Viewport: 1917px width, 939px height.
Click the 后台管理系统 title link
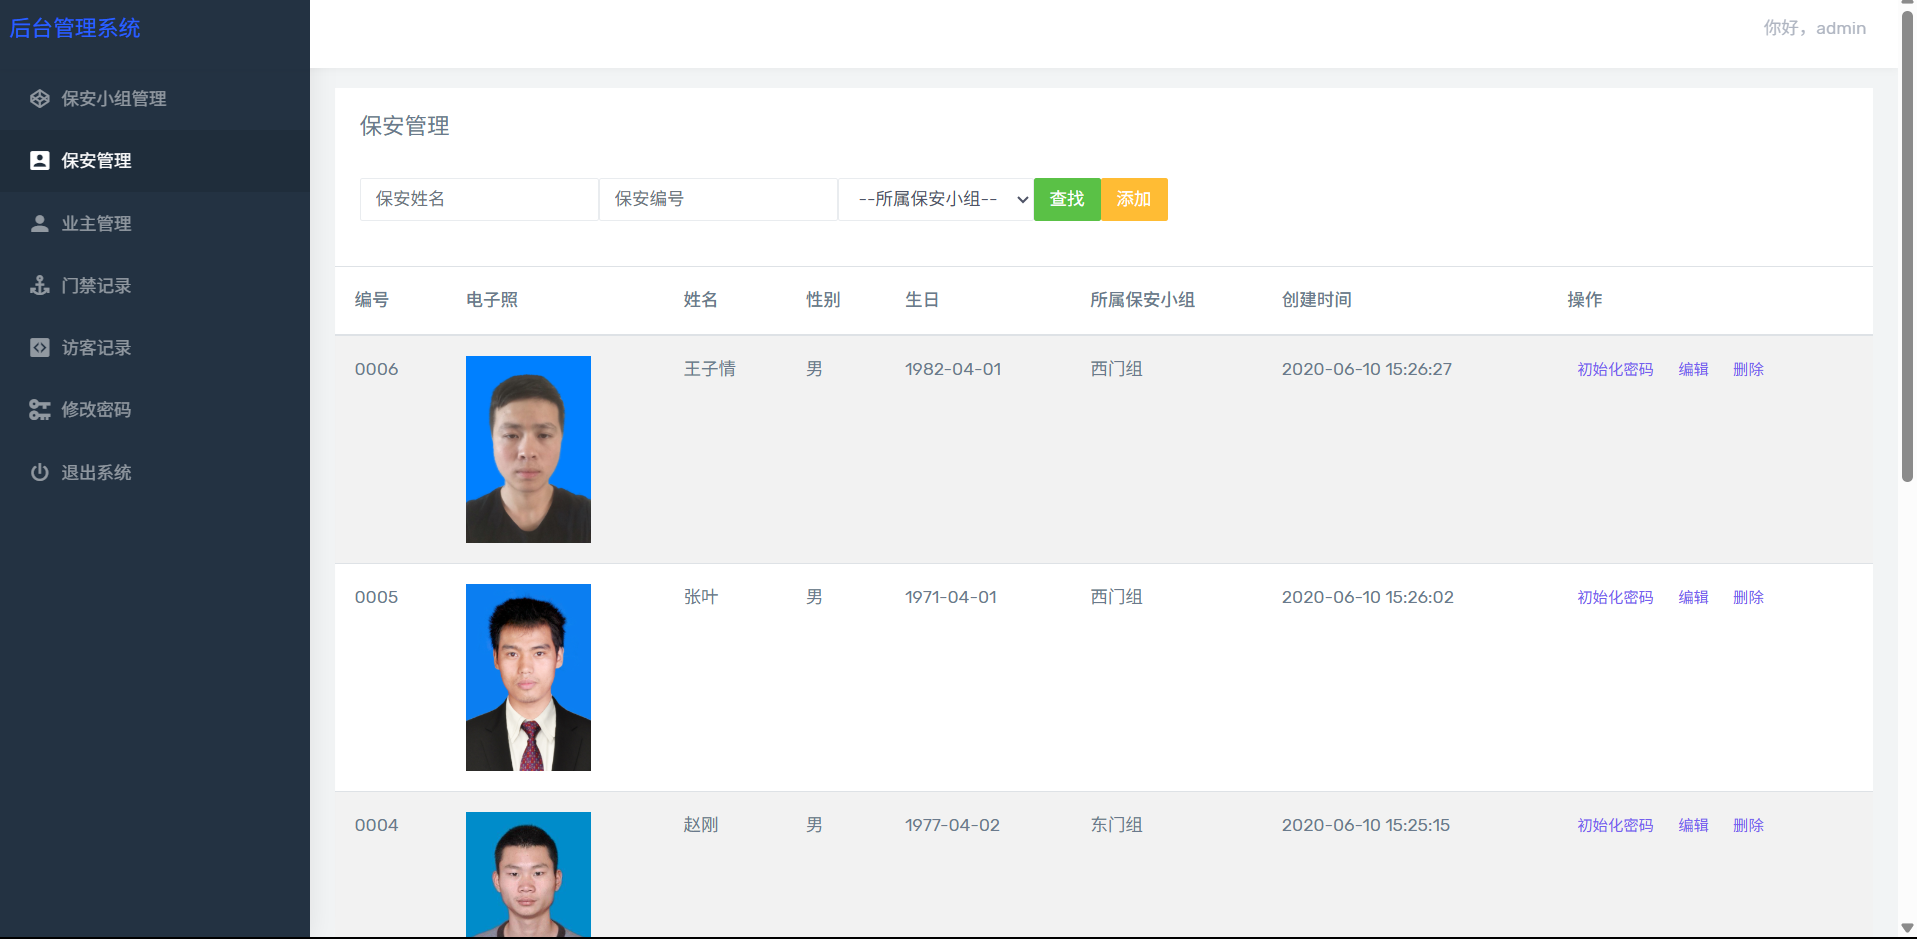coord(75,28)
